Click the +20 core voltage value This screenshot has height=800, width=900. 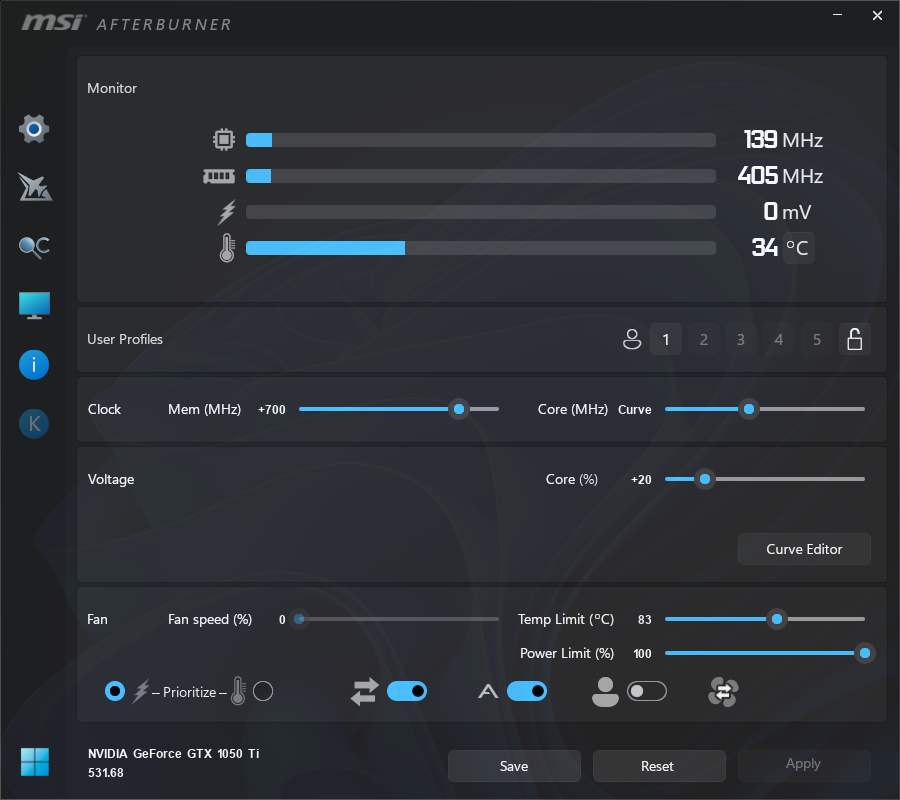[641, 480]
